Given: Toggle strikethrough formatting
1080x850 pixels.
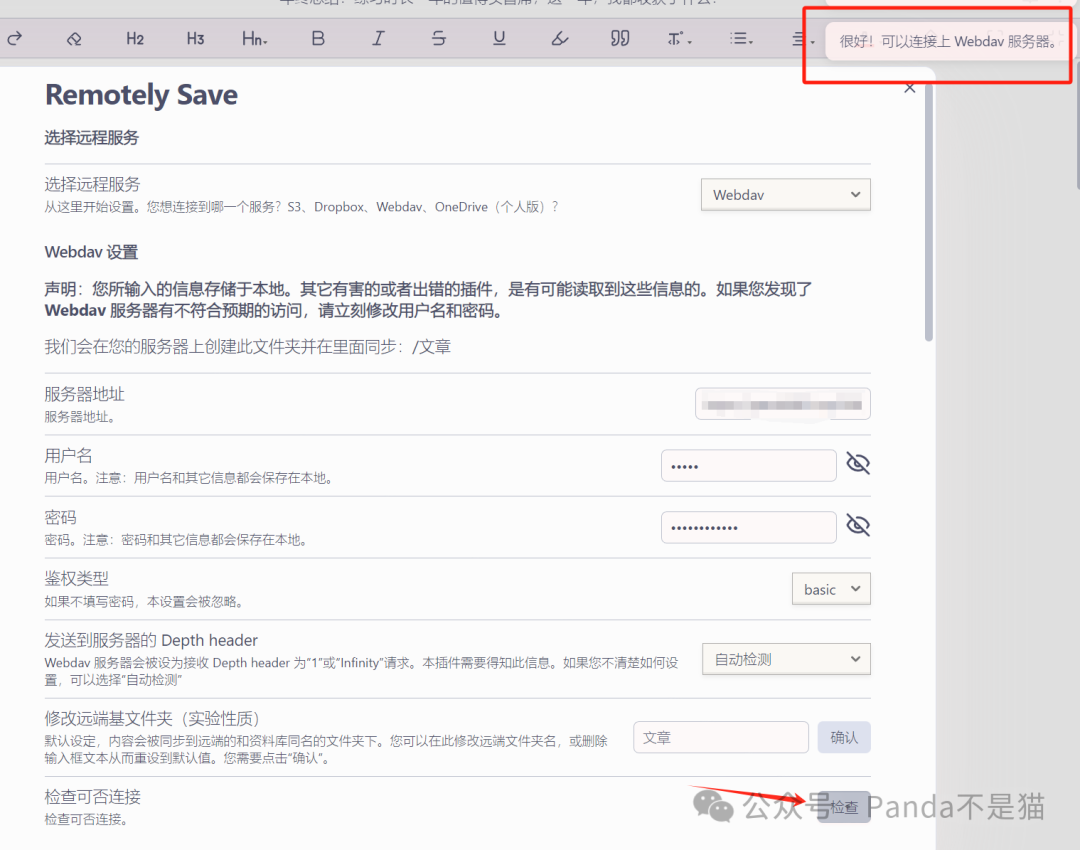Looking at the screenshot, I should coord(439,39).
